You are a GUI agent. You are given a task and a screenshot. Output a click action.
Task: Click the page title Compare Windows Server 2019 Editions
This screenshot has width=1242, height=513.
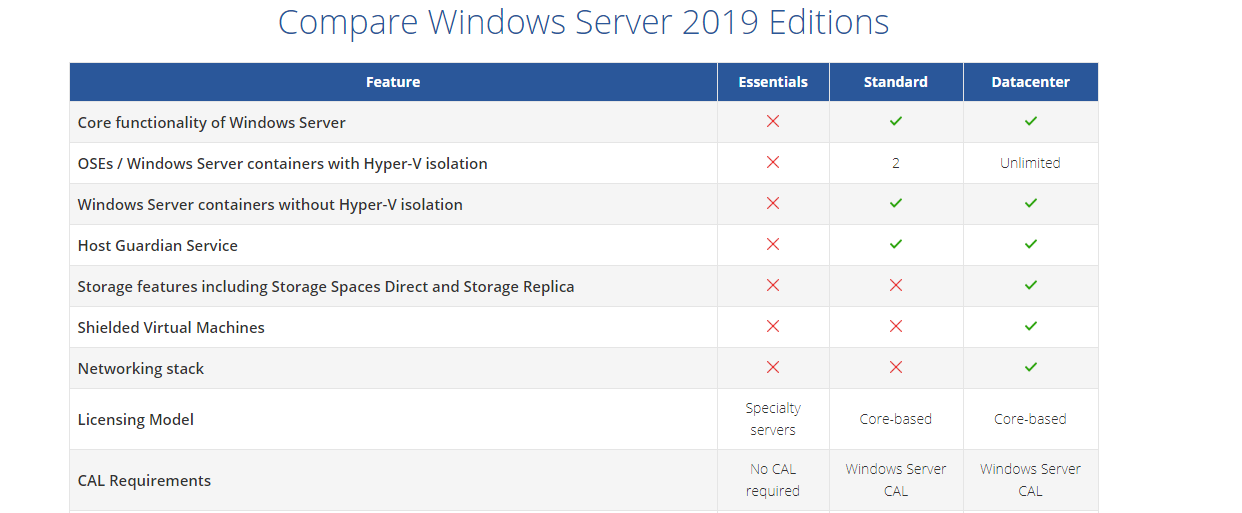pyautogui.click(x=583, y=22)
